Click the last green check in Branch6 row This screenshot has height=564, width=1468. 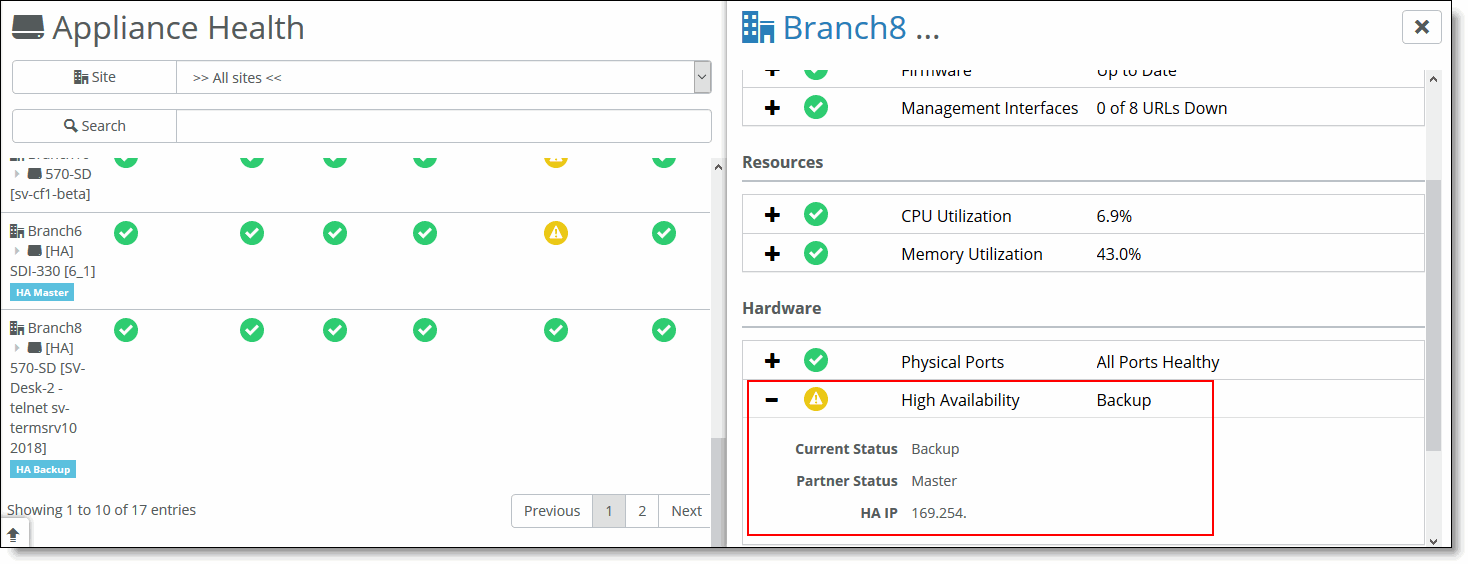664,233
